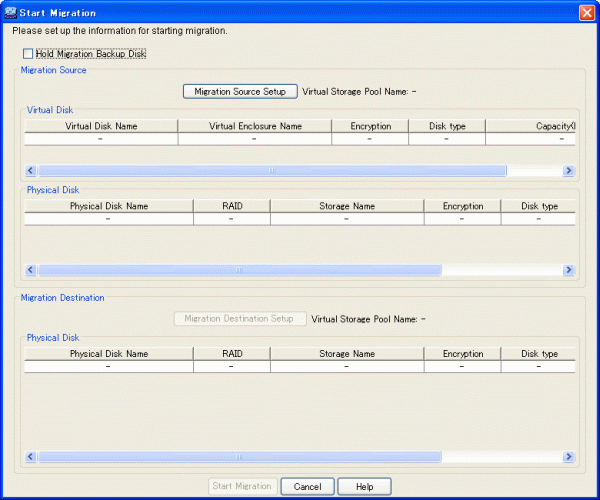Close the Start Migration dialog

point(586,12)
